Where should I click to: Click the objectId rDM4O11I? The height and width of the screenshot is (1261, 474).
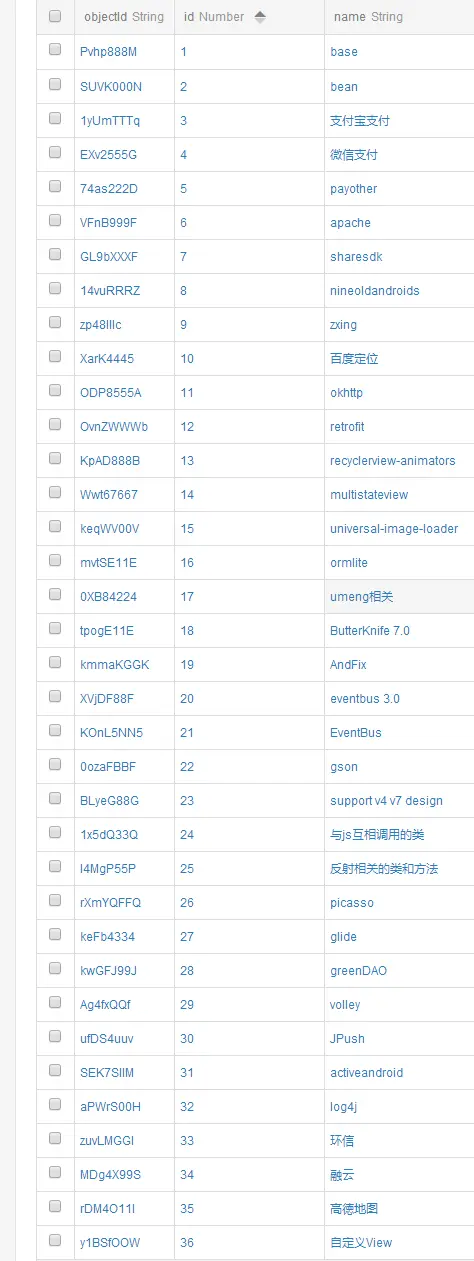click(x=107, y=1209)
